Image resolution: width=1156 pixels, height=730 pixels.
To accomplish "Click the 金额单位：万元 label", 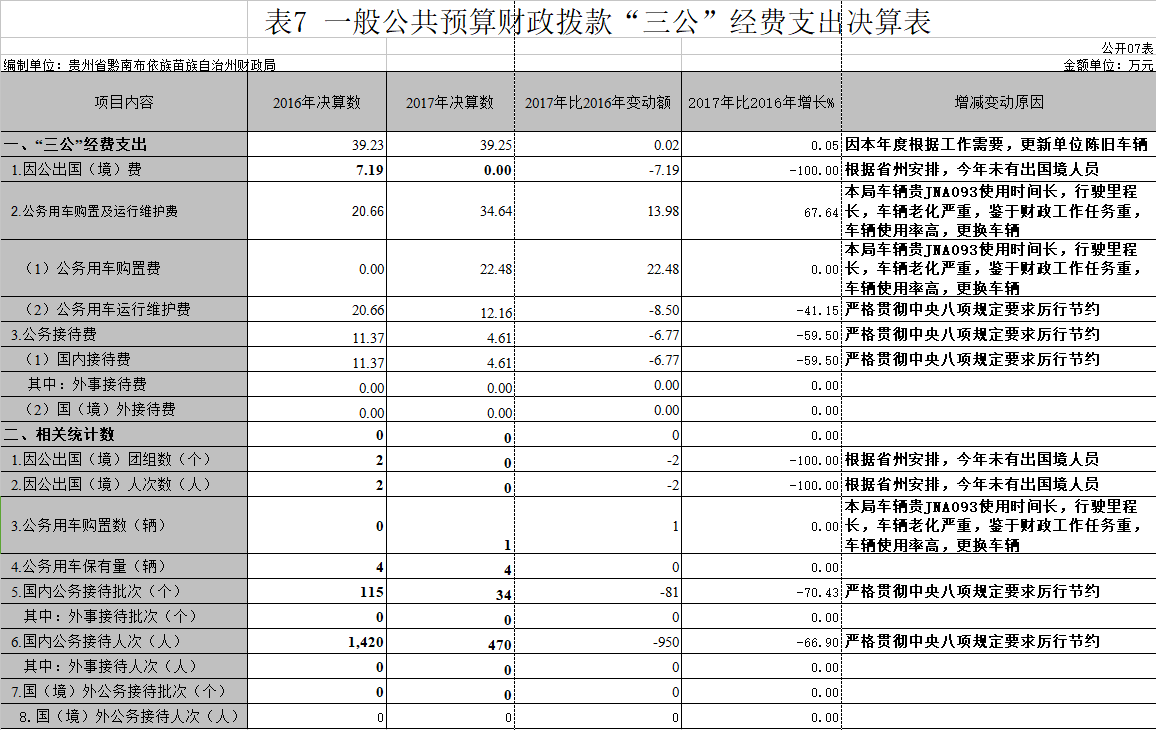I will pyautogui.click(x=1108, y=65).
